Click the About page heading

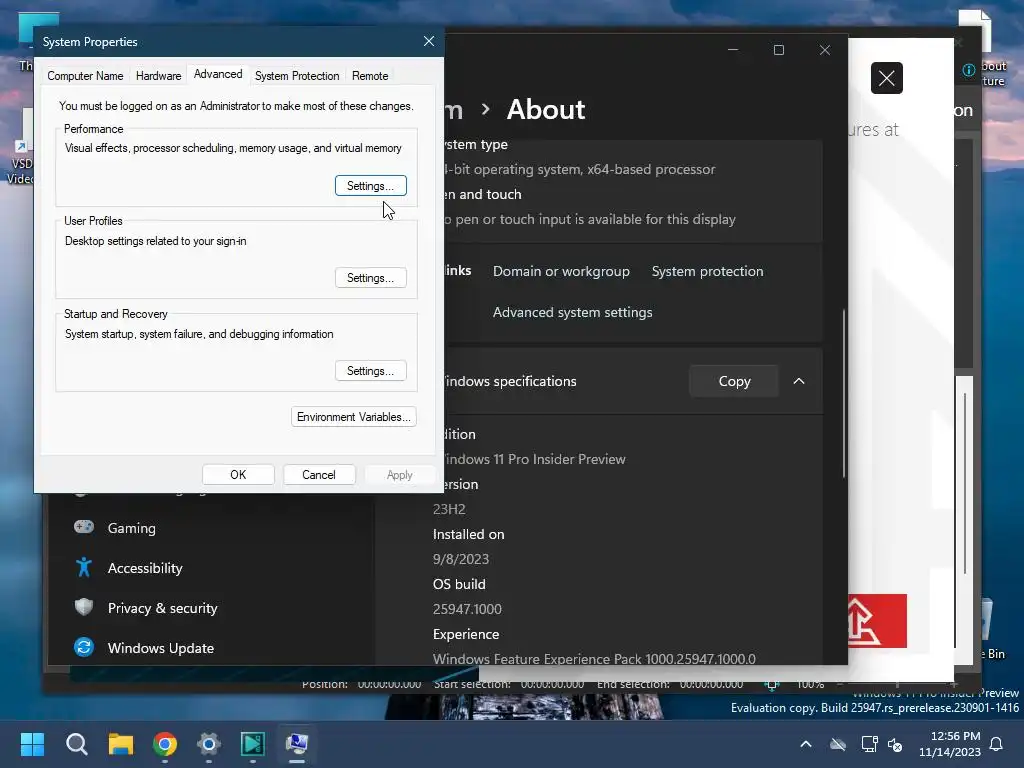[x=546, y=109]
